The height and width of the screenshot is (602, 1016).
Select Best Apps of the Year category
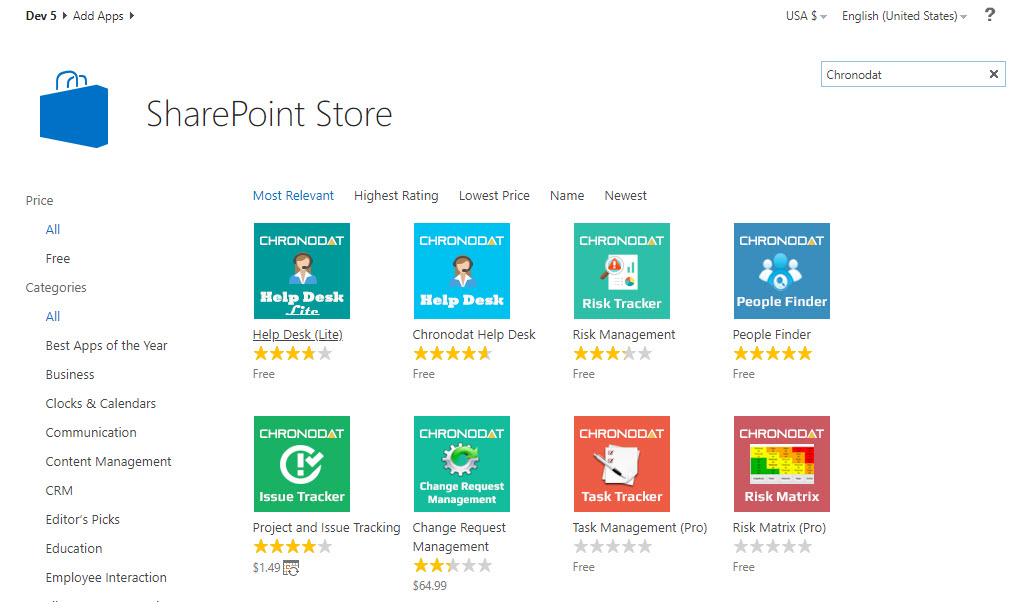pos(106,345)
